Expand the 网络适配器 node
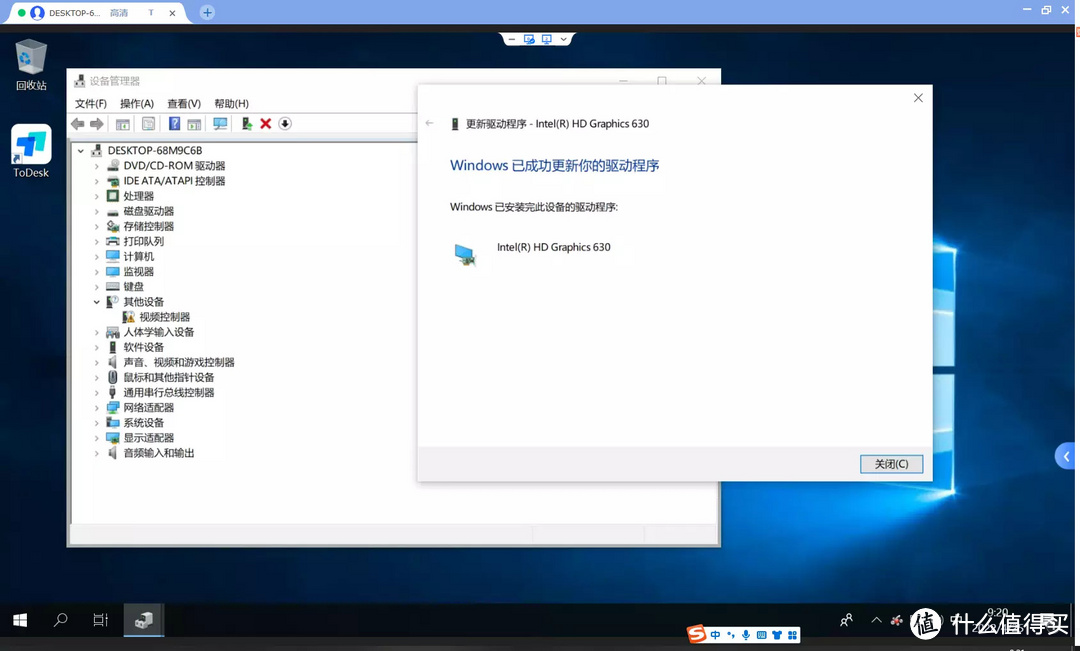The image size is (1080, 651). coord(96,408)
